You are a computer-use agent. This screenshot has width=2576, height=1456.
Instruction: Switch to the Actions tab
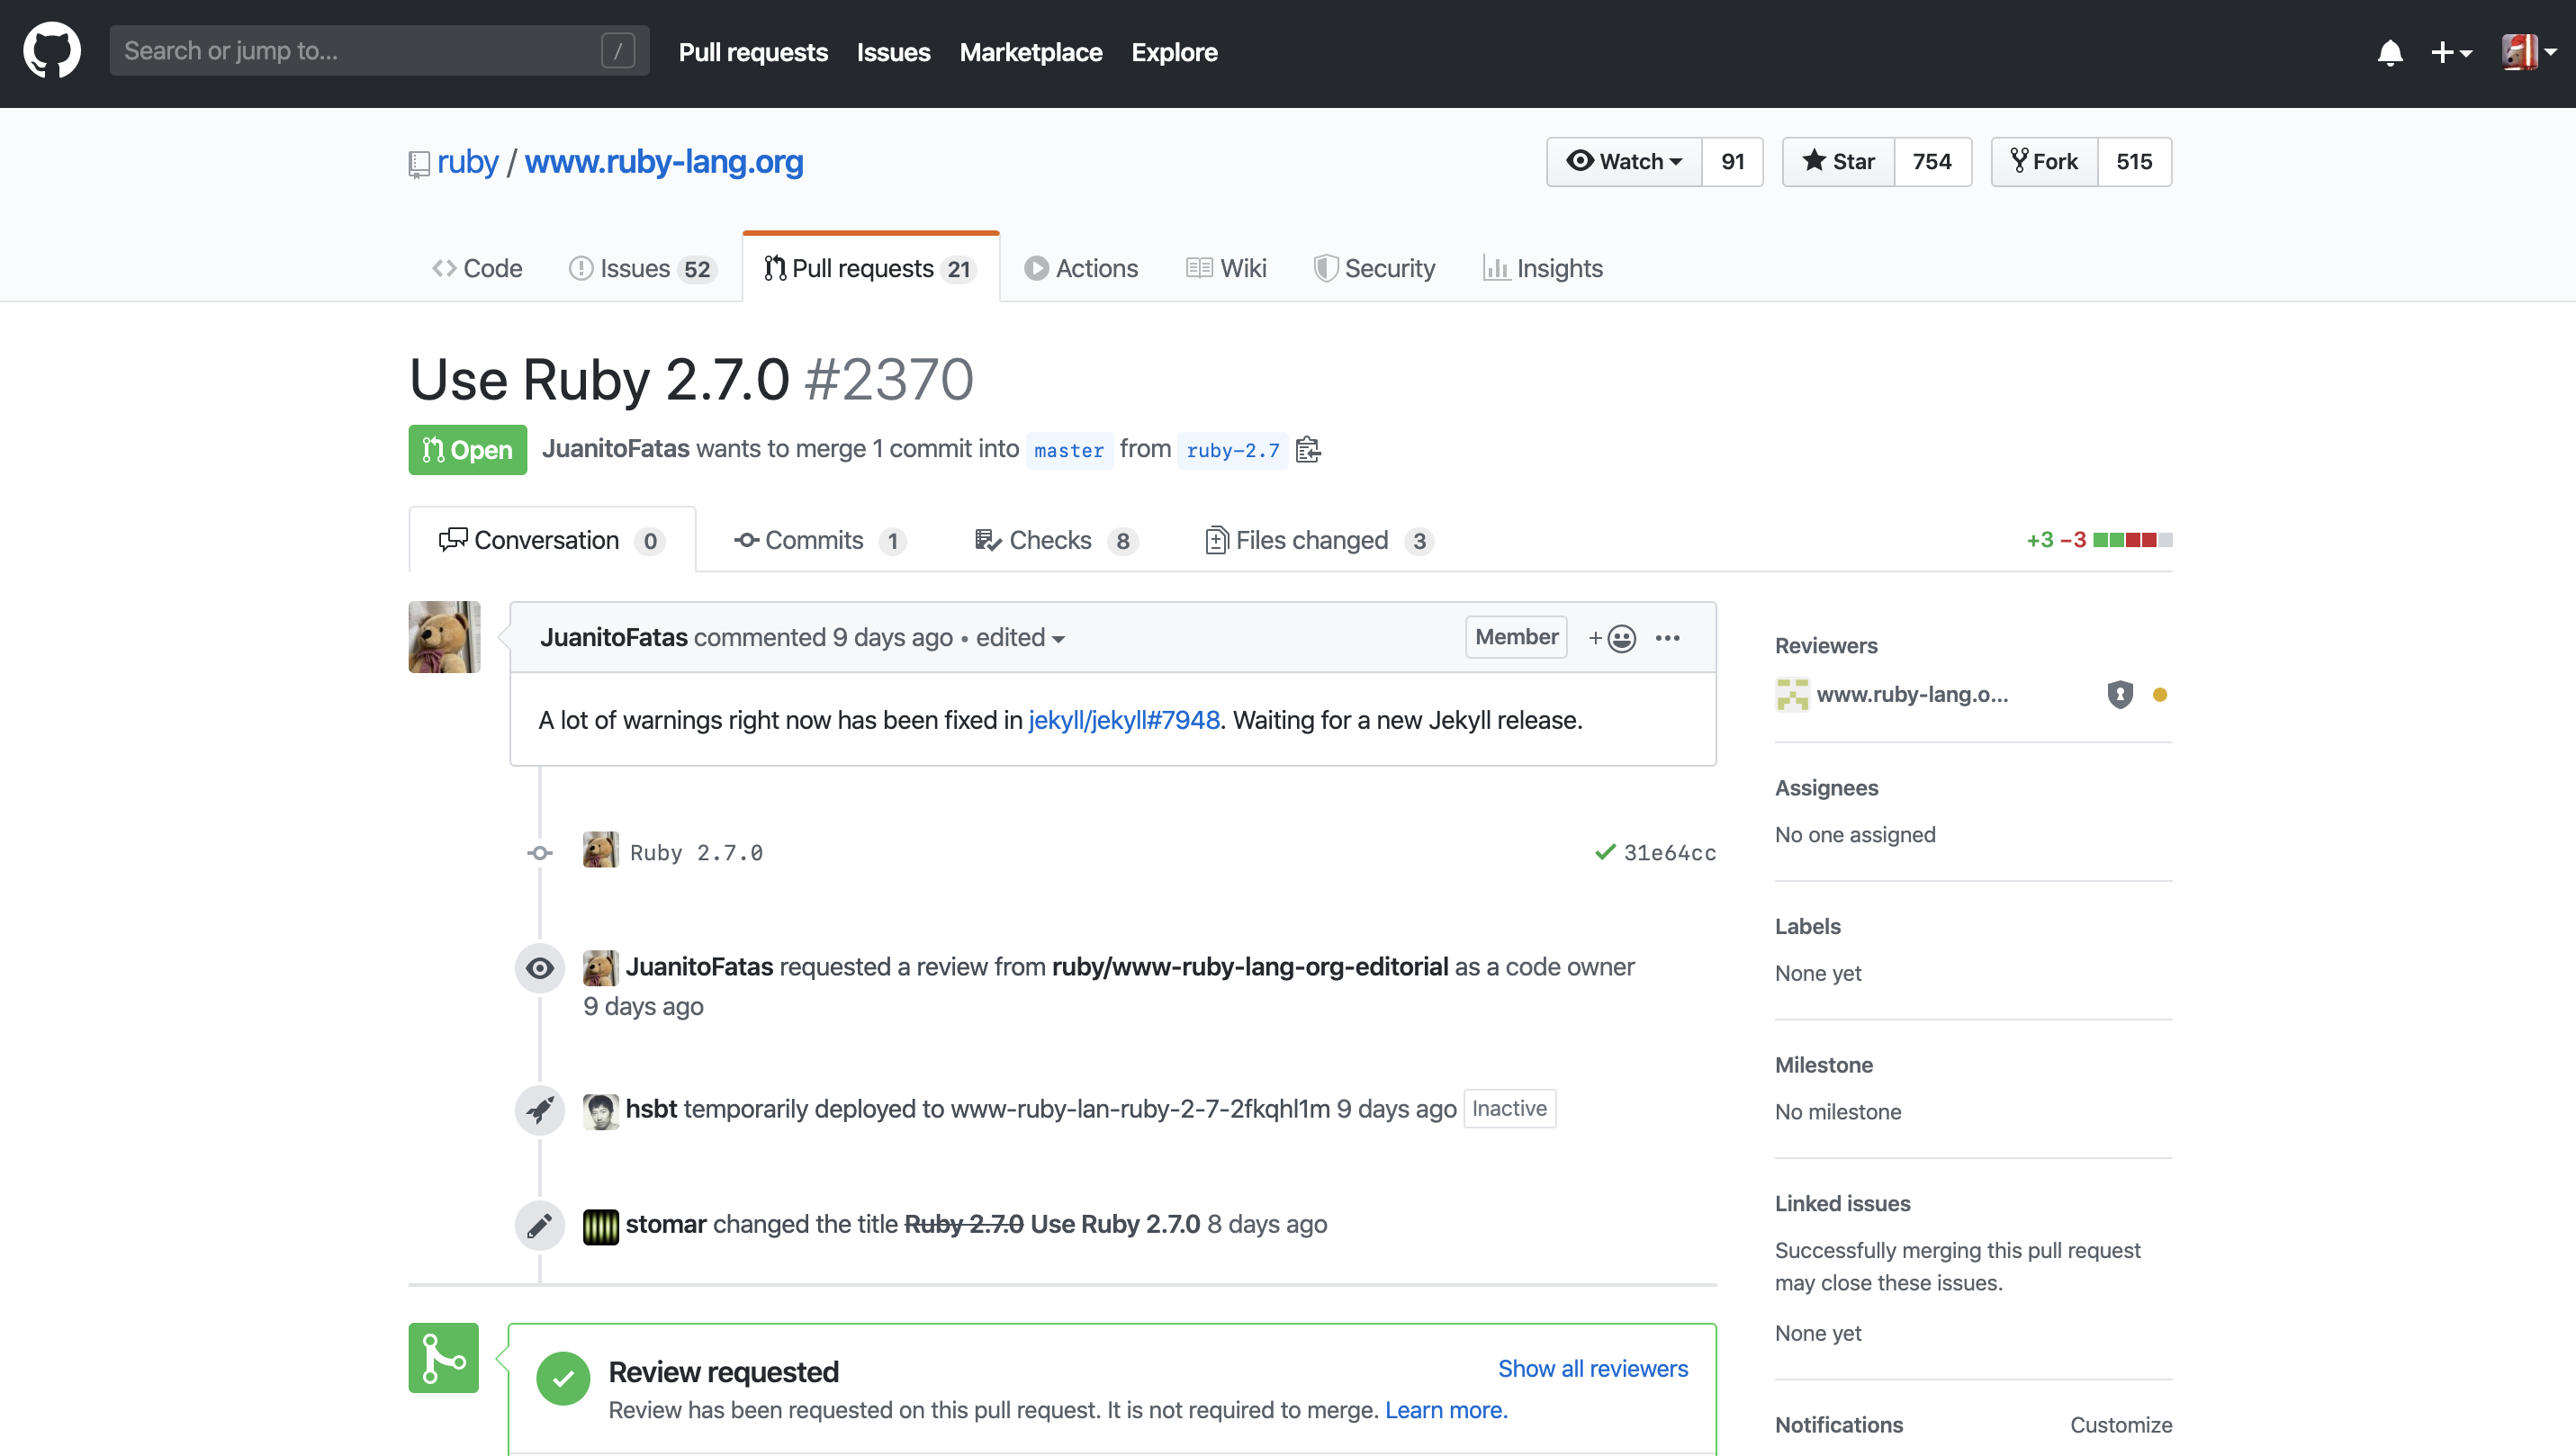(1081, 268)
